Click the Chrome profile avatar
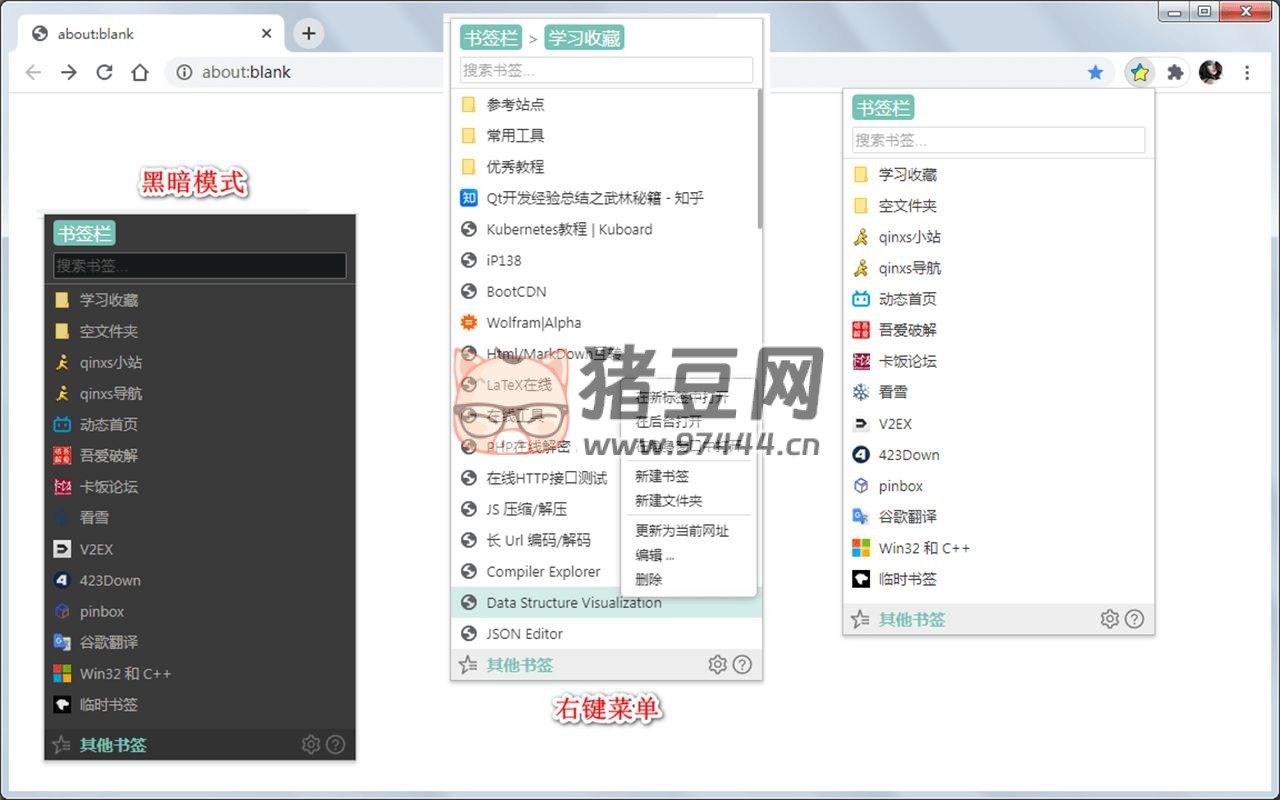 point(1211,72)
